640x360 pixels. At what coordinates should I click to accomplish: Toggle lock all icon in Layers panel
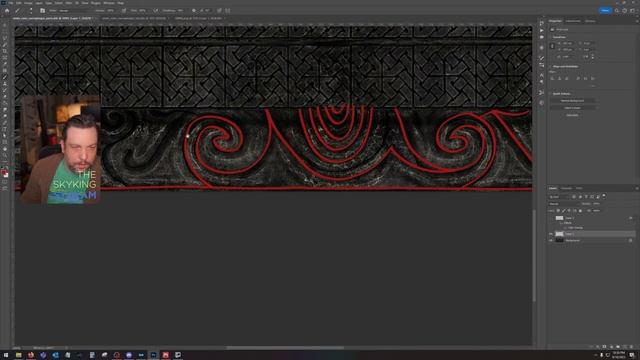(x=580, y=211)
